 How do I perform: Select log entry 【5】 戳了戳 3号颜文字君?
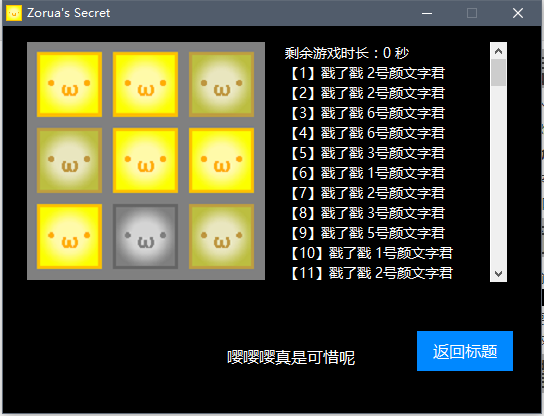[x=367, y=153]
